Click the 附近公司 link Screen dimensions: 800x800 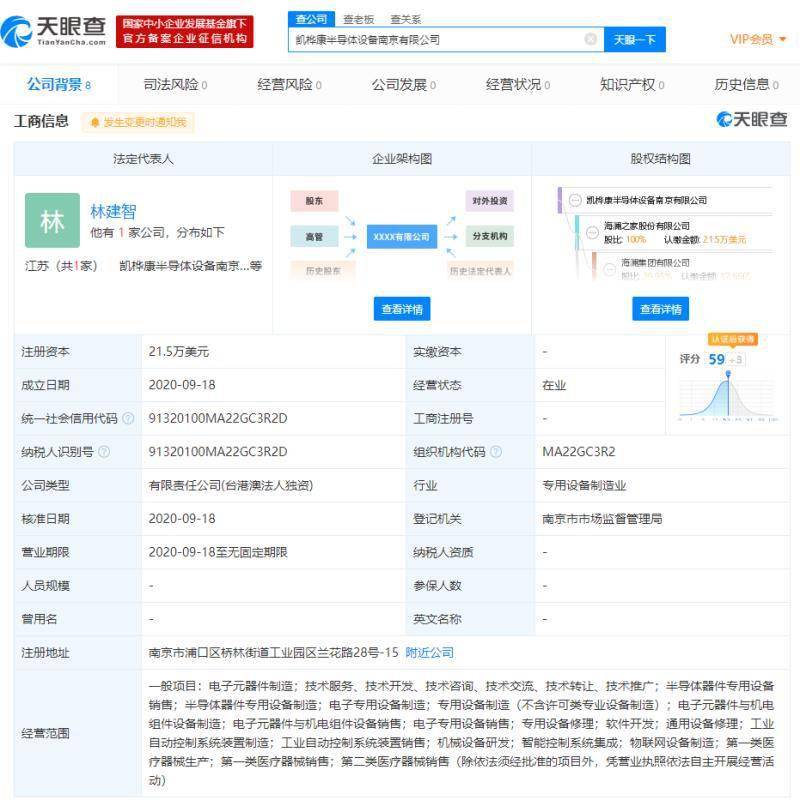click(430, 653)
